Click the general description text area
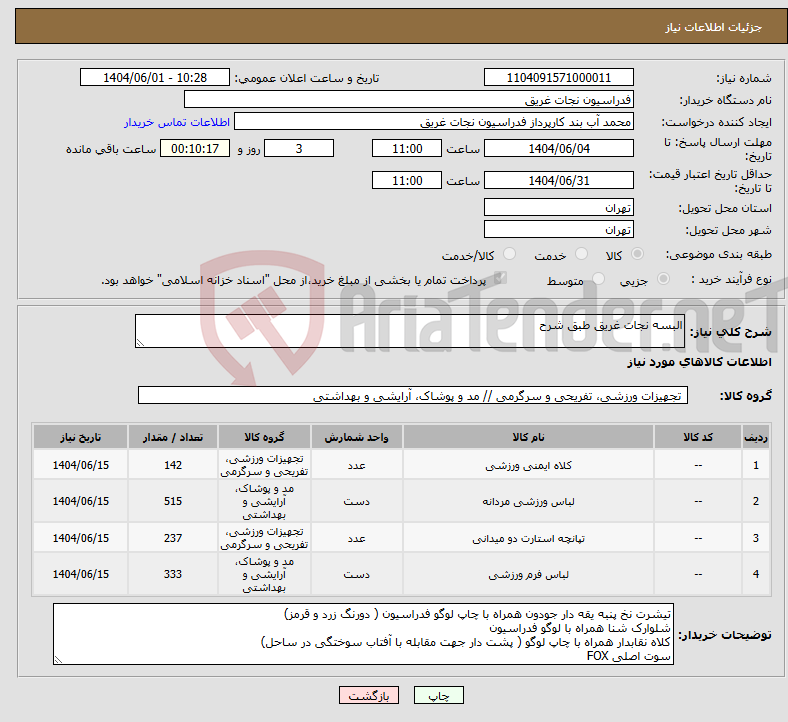The width and height of the screenshot is (788, 722). coord(410,331)
